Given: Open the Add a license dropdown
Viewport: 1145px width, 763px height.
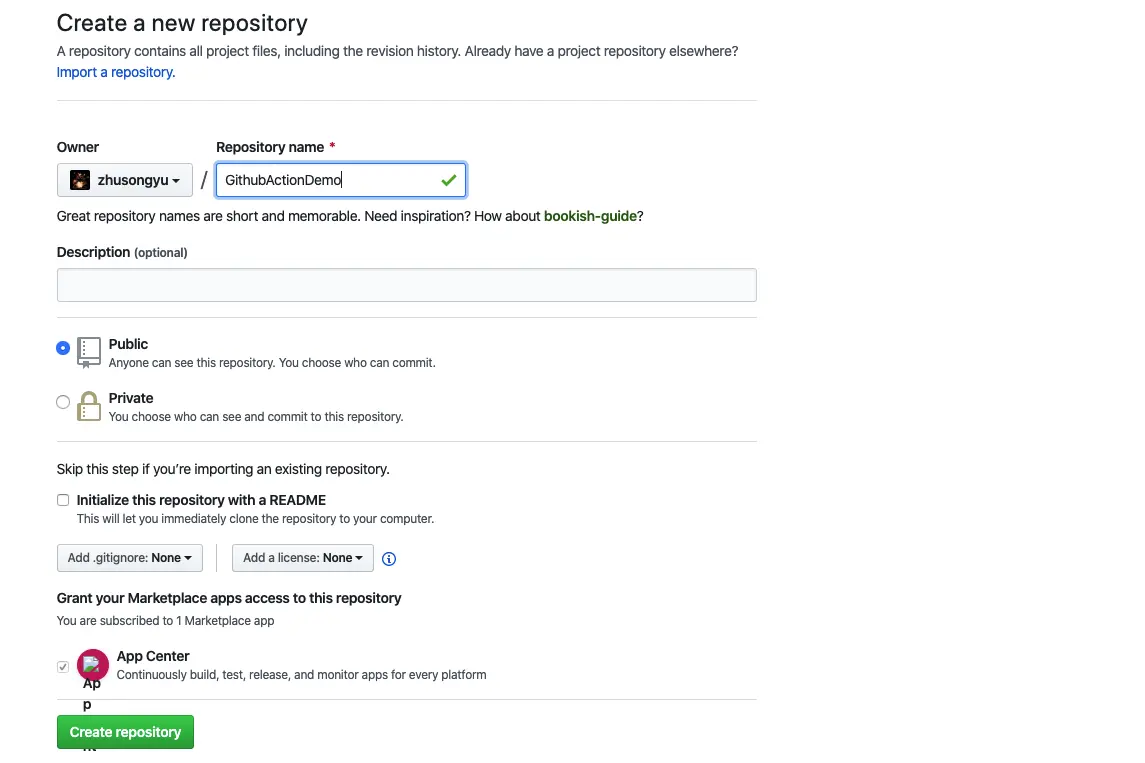Looking at the screenshot, I should click(302, 558).
